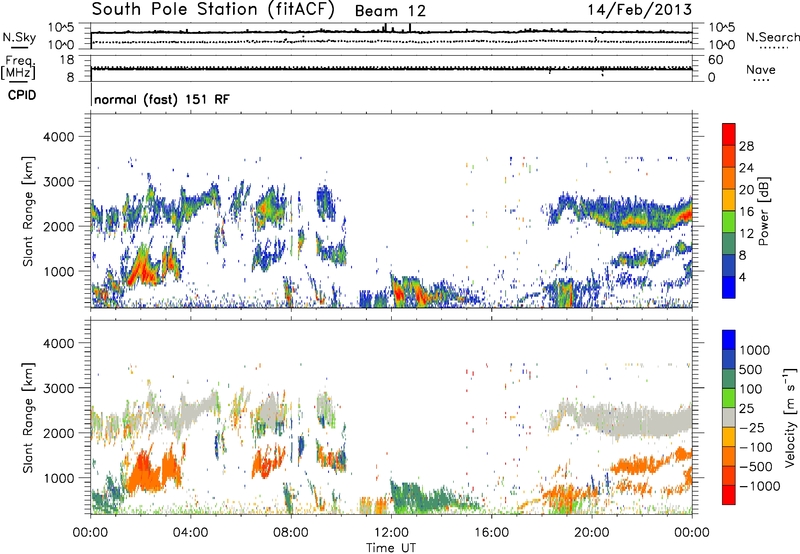The image size is (800, 554).
Task: Click the 'Freq. [MHz]' axis label
Action: tap(18, 68)
